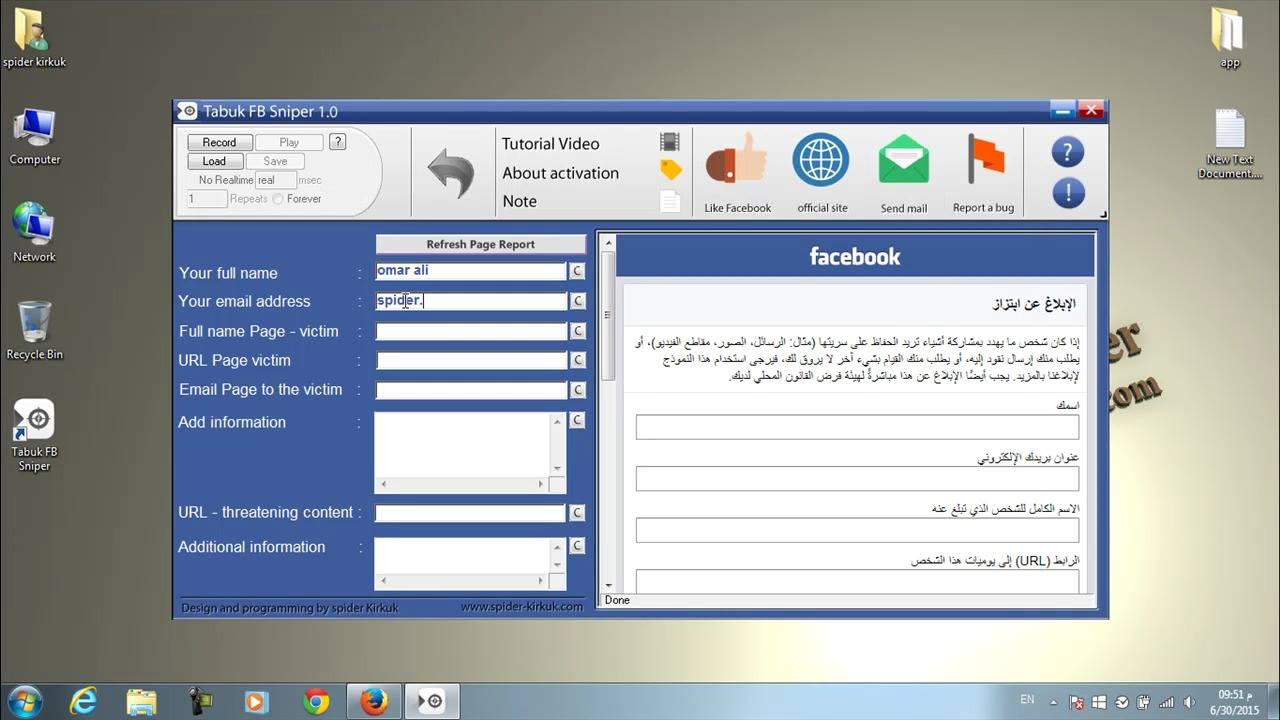Click the Like Facebook thumbs-up icon
The height and width of the screenshot is (720, 1280).
tap(736, 160)
